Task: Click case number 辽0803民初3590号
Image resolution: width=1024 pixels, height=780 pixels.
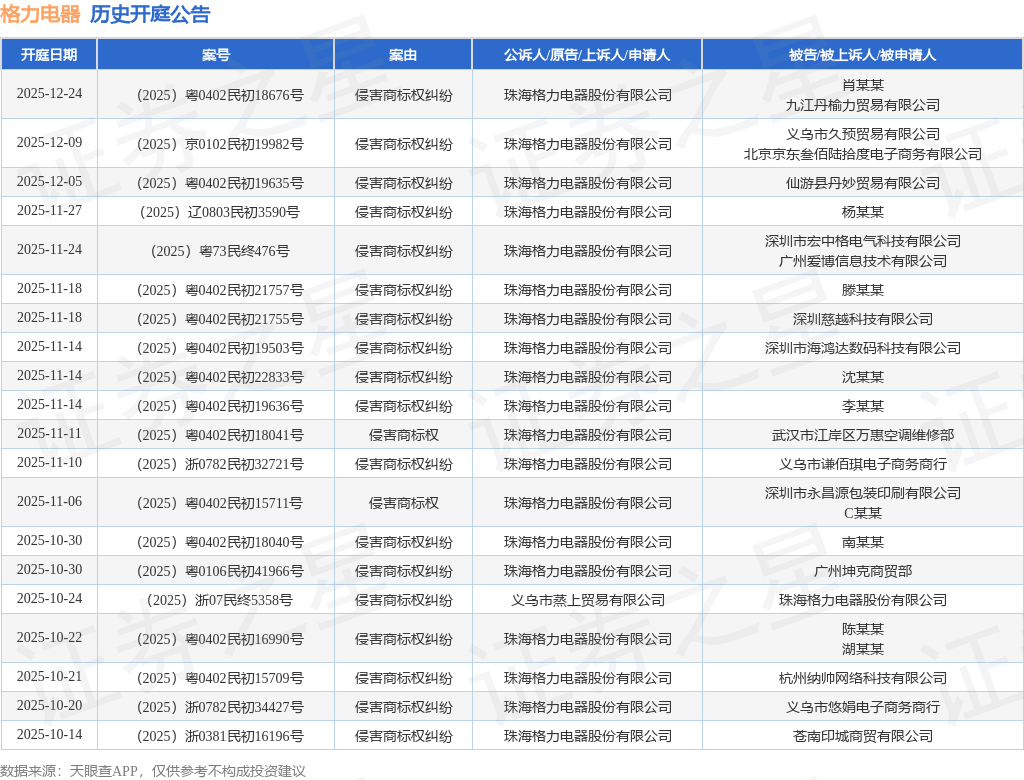Action: pos(220,212)
